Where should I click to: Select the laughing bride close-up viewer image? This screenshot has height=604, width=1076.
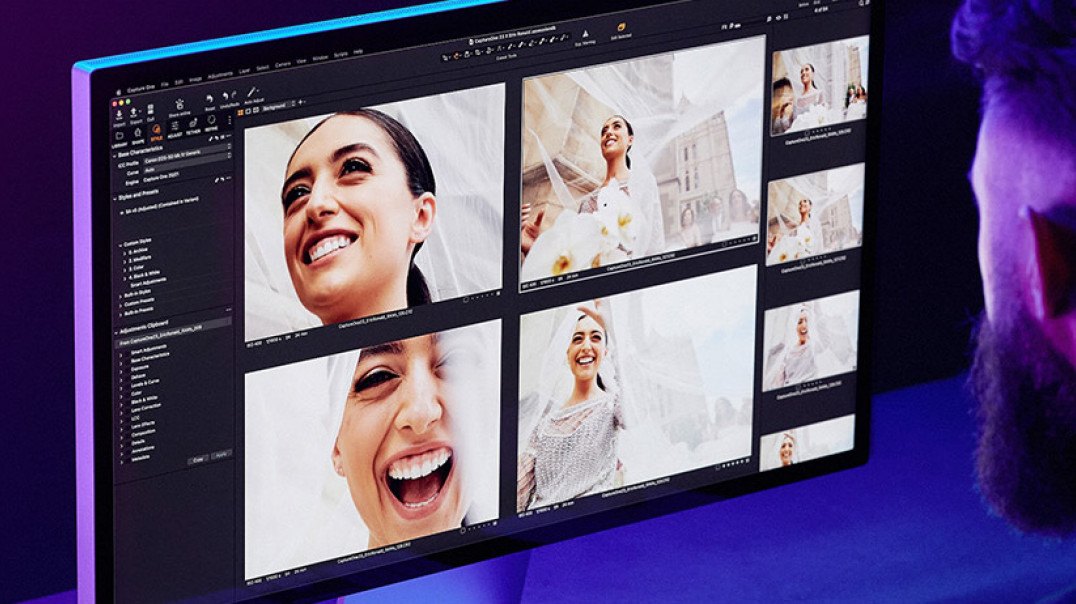click(373, 450)
